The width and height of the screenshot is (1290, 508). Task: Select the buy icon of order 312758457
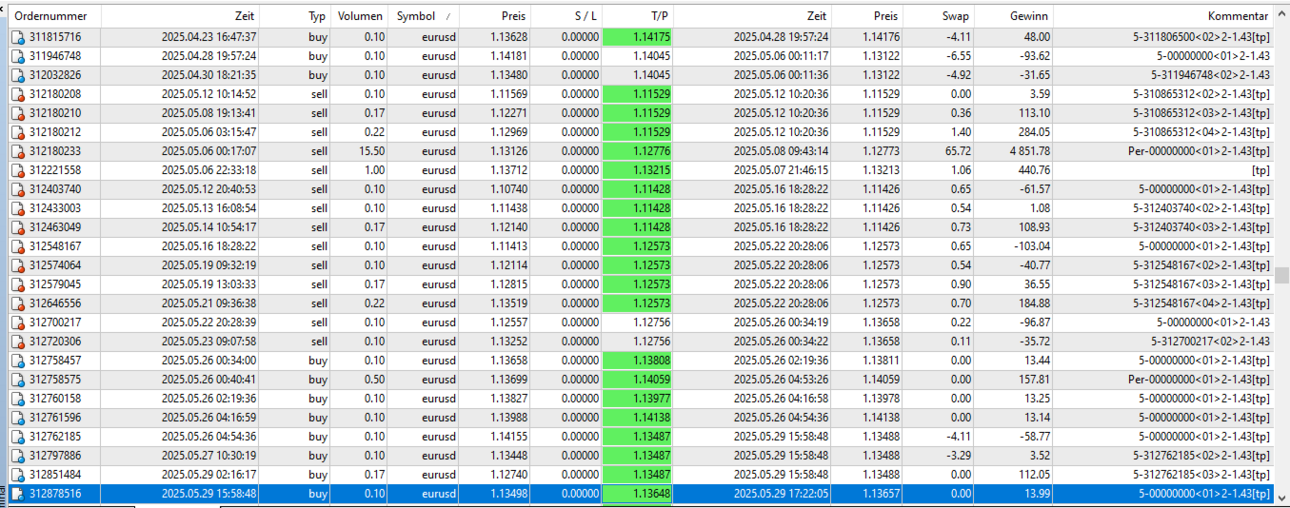[x=18, y=360]
